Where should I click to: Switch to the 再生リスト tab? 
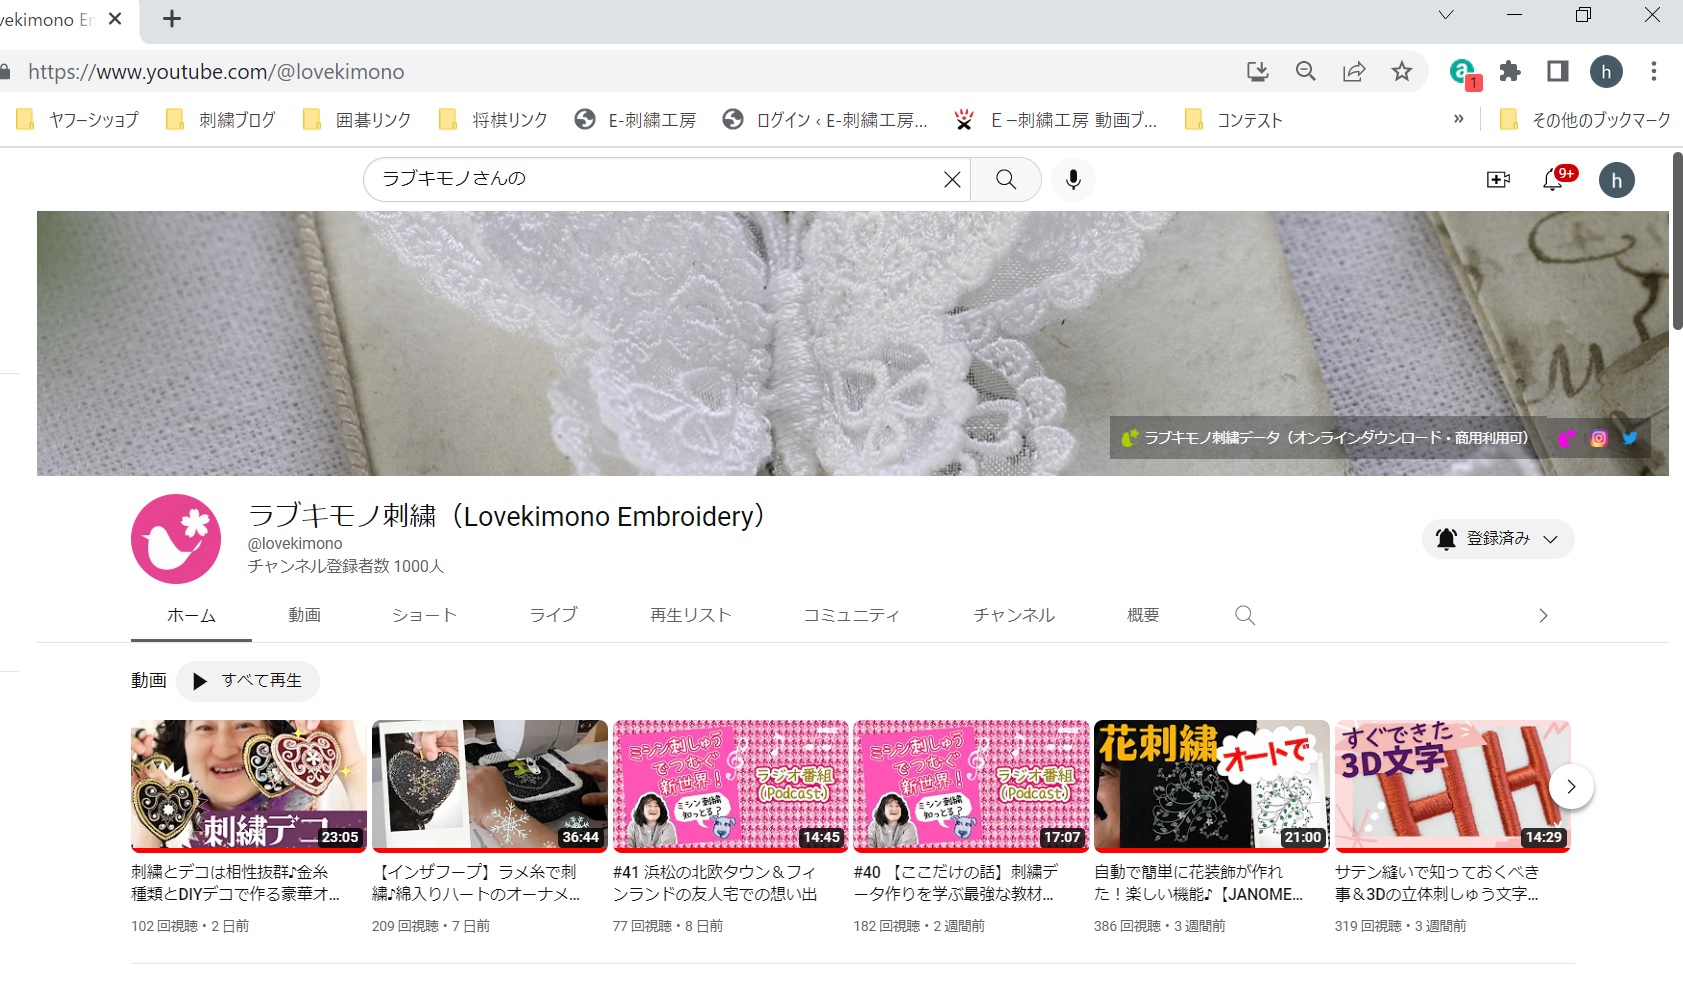pos(691,615)
